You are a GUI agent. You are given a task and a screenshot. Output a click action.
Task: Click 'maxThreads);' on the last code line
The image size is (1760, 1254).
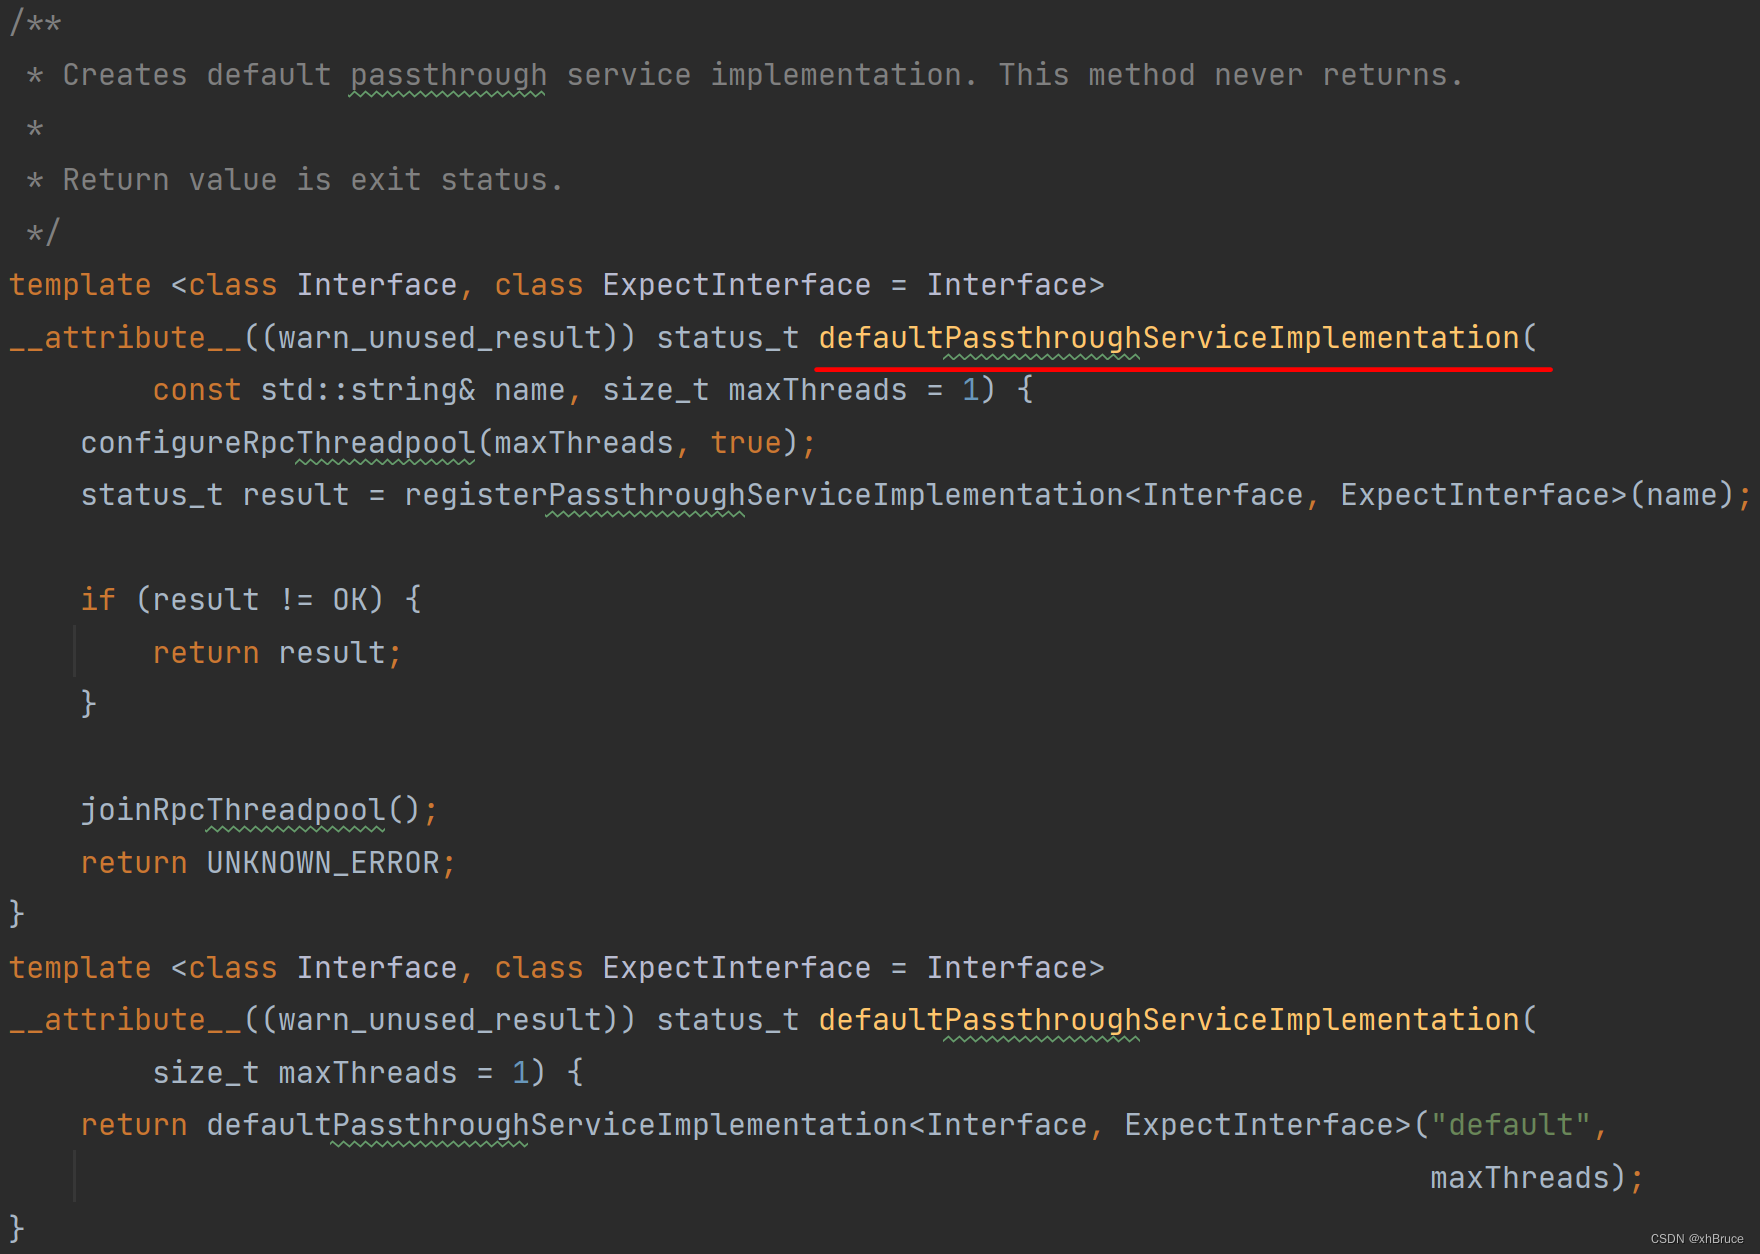pyautogui.click(x=1537, y=1178)
